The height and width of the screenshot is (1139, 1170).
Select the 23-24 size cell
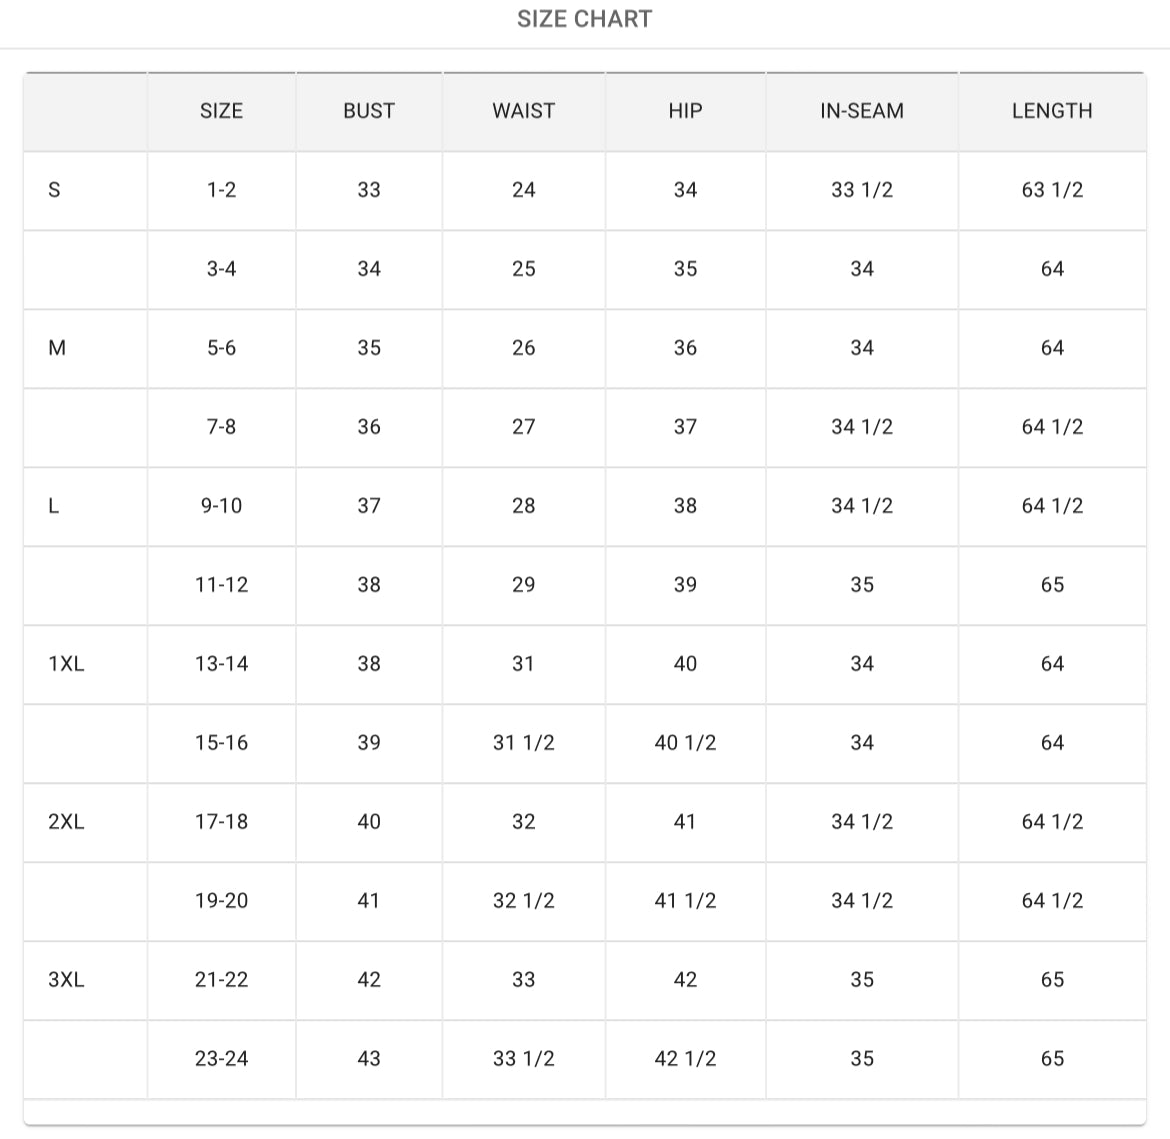click(221, 1059)
